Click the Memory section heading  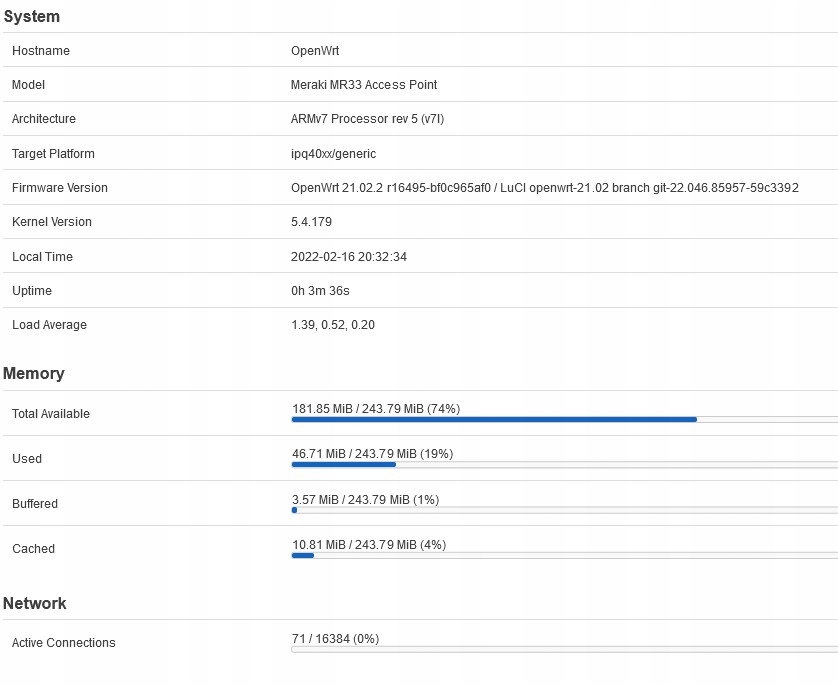(34, 373)
